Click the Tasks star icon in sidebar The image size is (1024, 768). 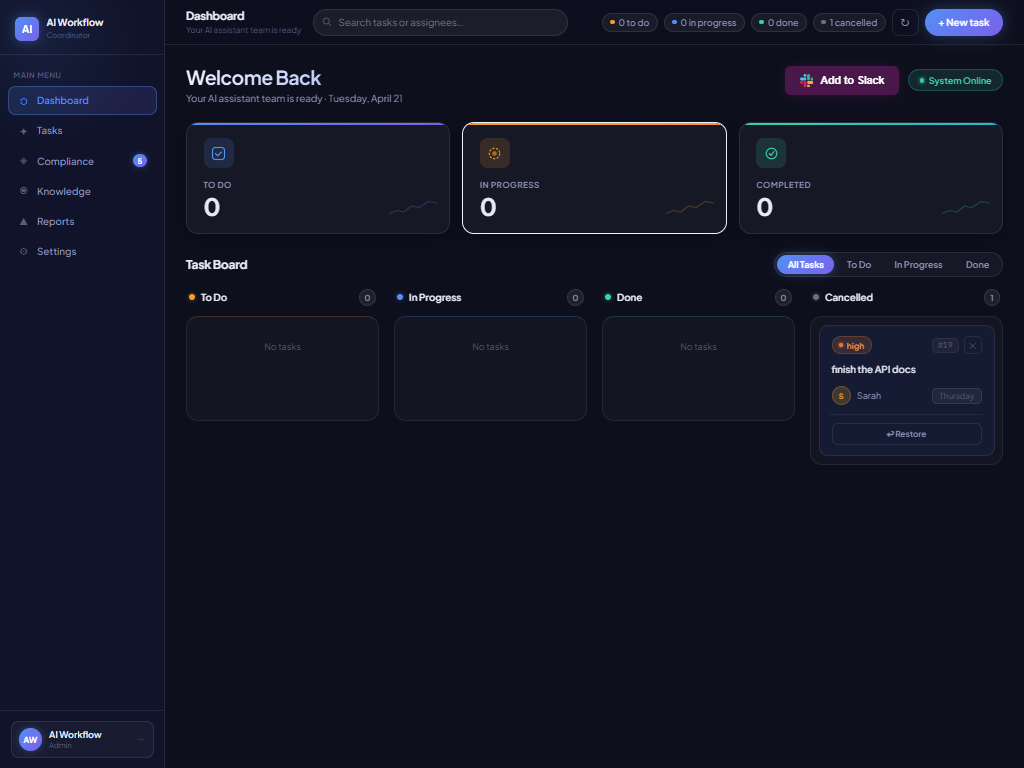pos(22,130)
